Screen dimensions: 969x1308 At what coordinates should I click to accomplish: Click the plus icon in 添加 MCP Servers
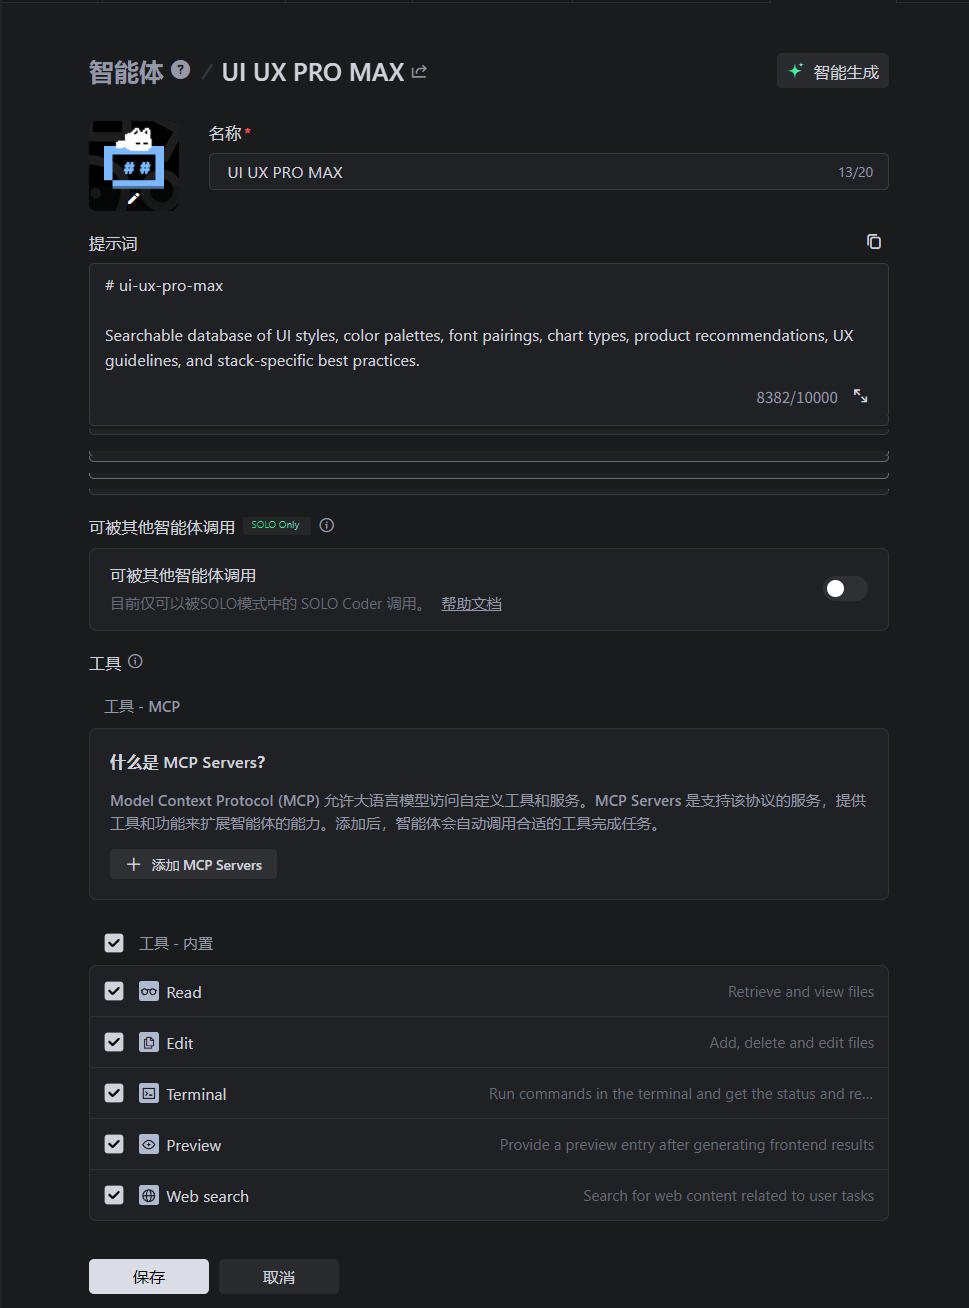pyautogui.click(x=133, y=864)
